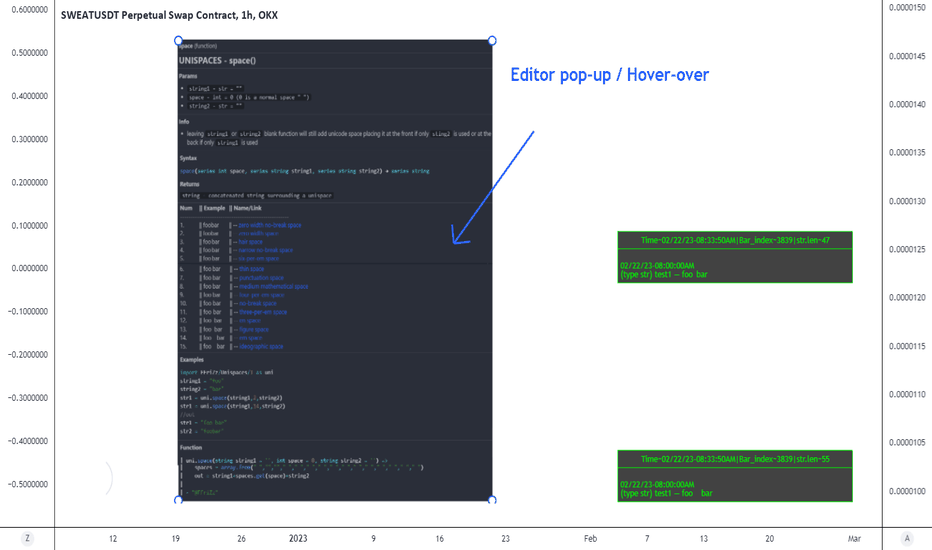Select the green label header ending 'str.len-47'
The image size is (932, 550).
point(735,240)
